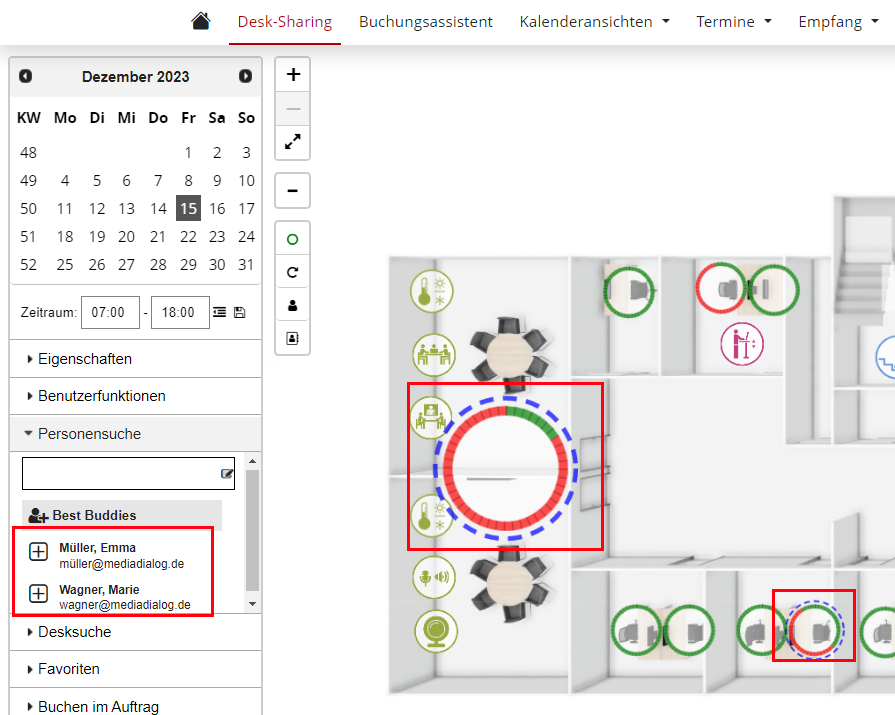The height and width of the screenshot is (715, 895).
Task: Collapse the Personensuche section
Action: pyautogui.click(x=136, y=434)
